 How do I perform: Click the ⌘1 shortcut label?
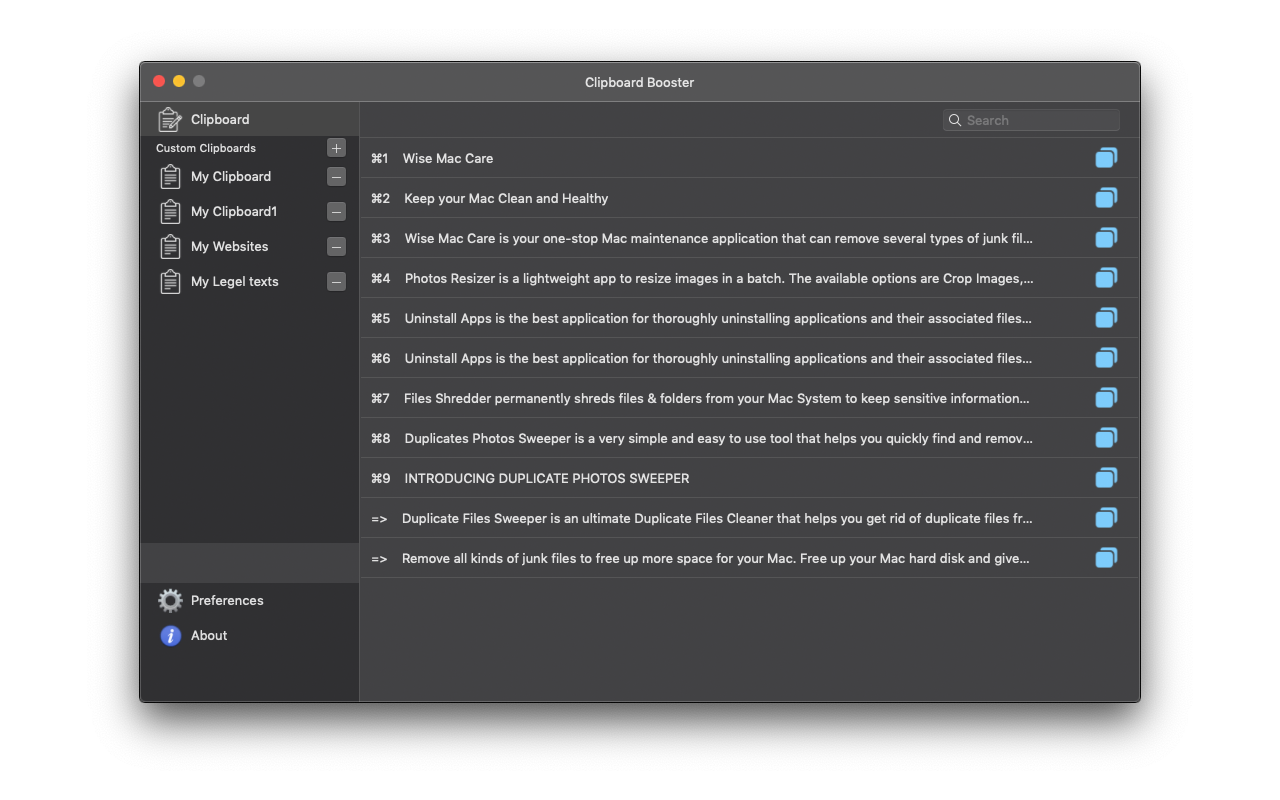click(x=379, y=158)
